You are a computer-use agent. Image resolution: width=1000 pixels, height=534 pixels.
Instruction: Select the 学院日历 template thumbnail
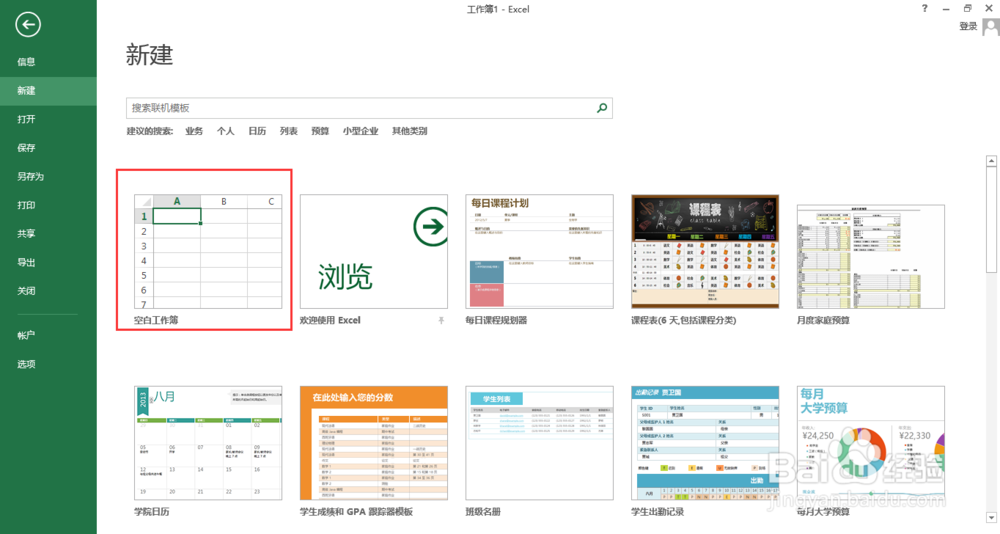pyautogui.click(x=208, y=443)
